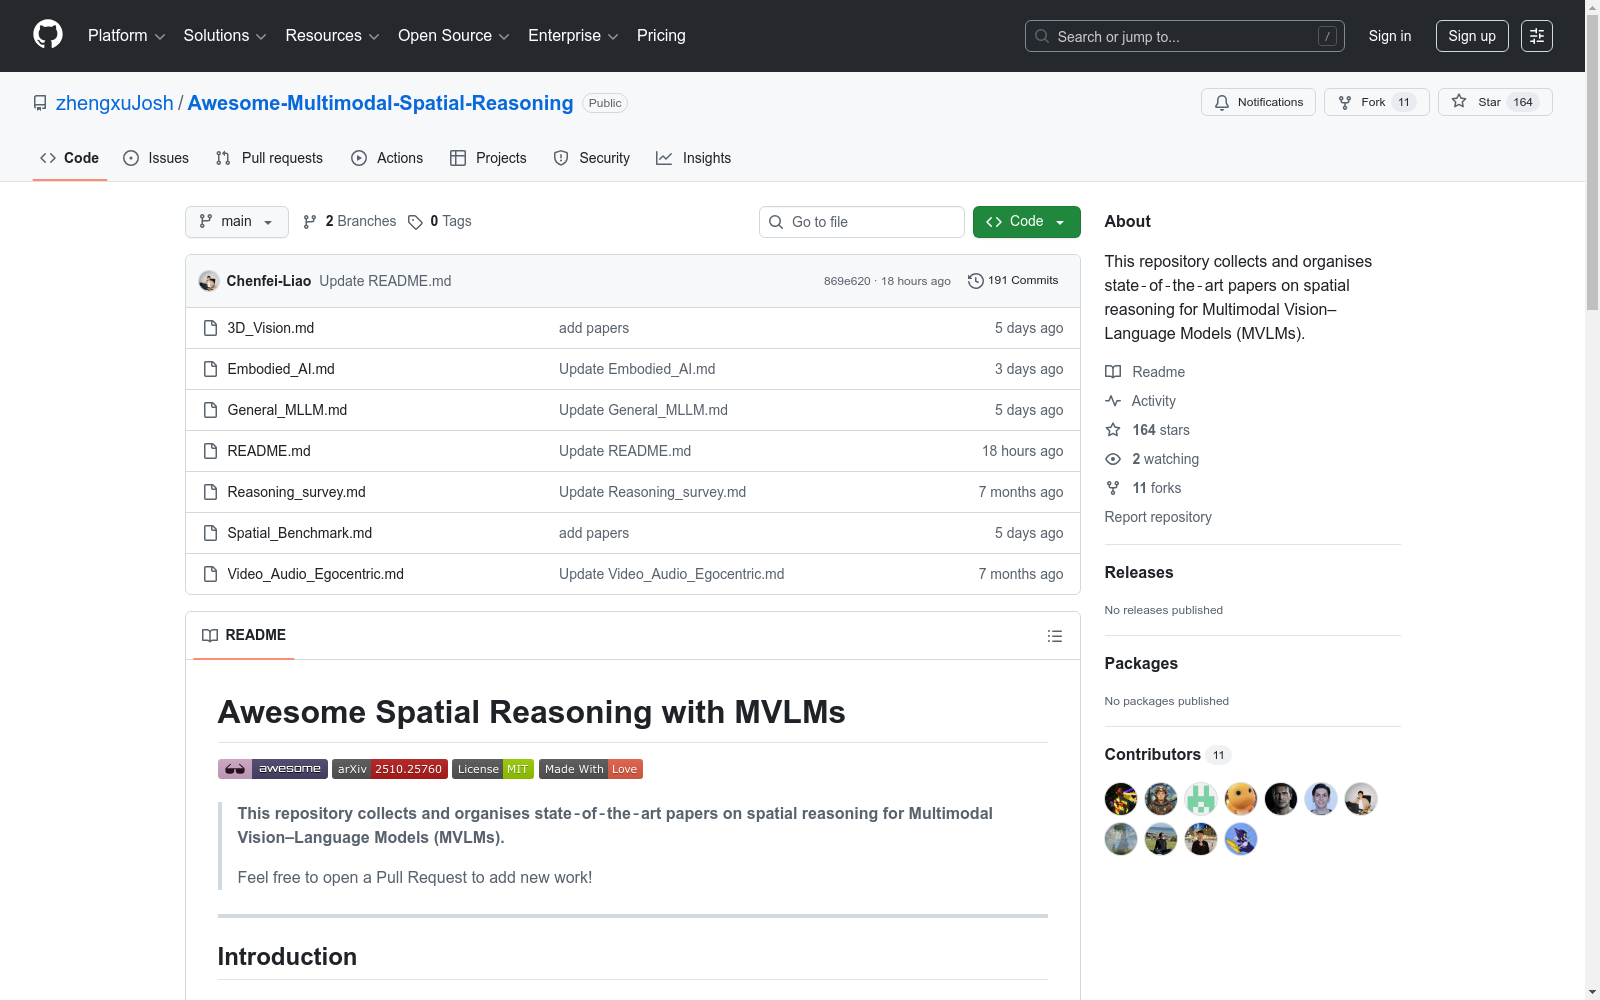Expand the Open Source menu
1600x1000 pixels.
click(x=454, y=36)
